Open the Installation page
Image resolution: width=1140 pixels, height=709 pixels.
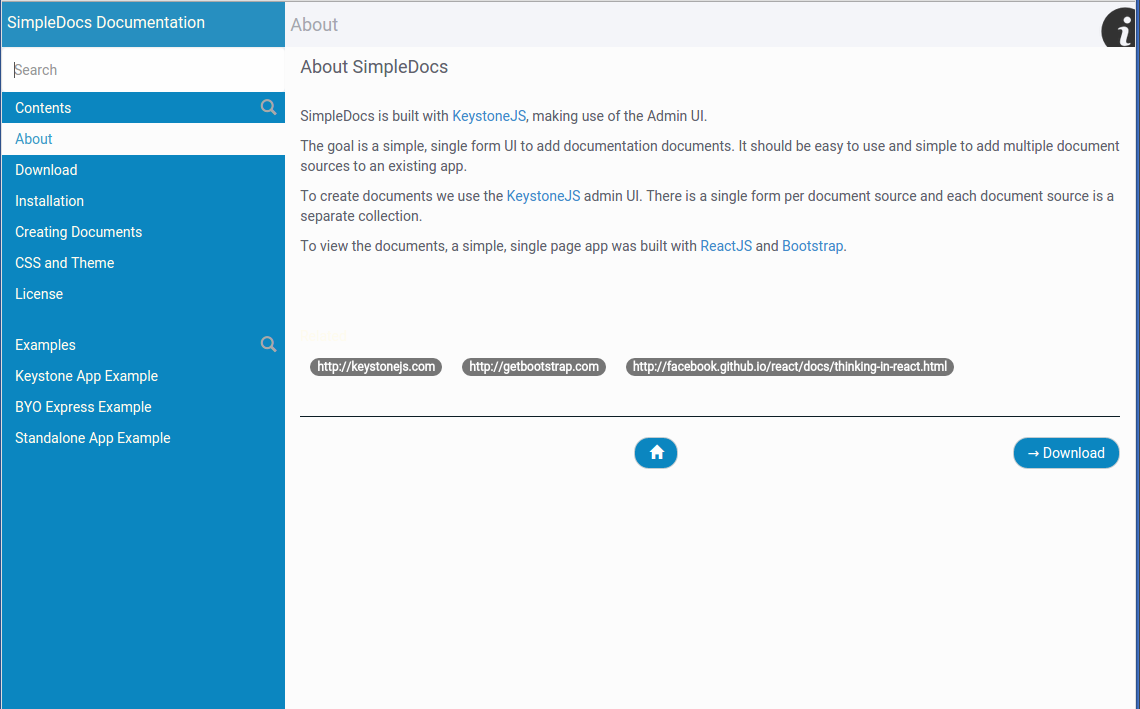click(143, 201)
